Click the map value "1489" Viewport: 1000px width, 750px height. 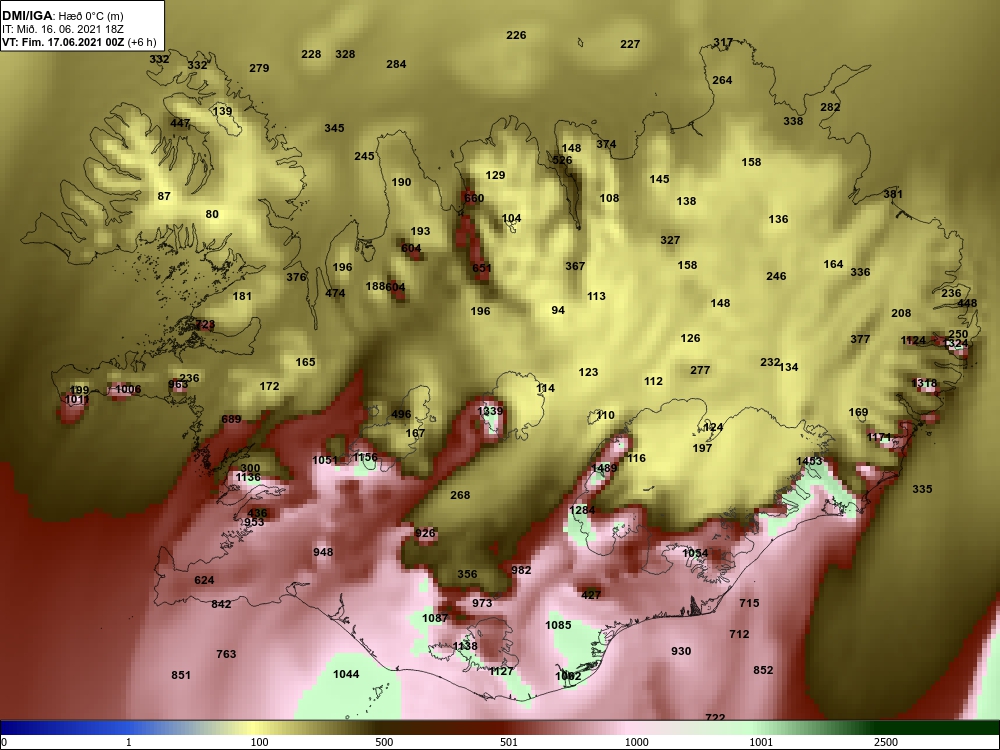pos(604,468)
